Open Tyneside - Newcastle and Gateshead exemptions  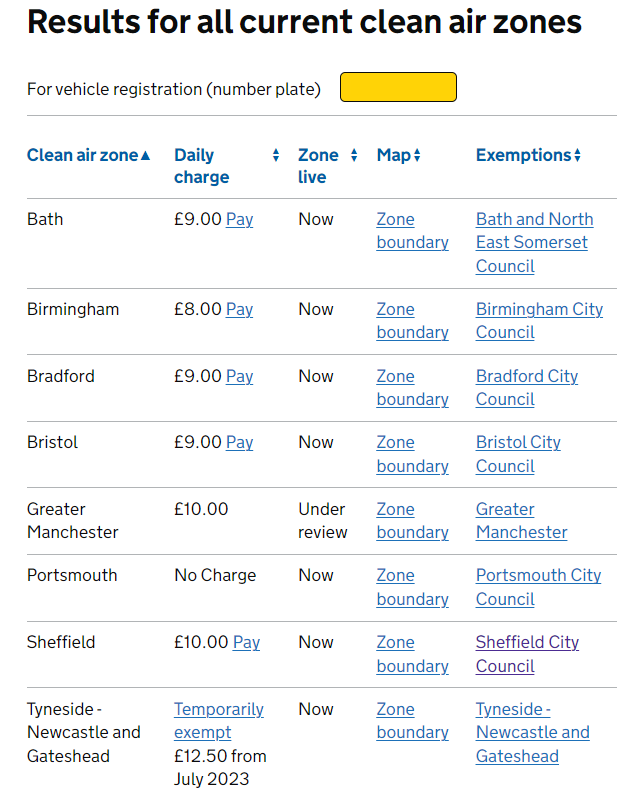[532, 732]
